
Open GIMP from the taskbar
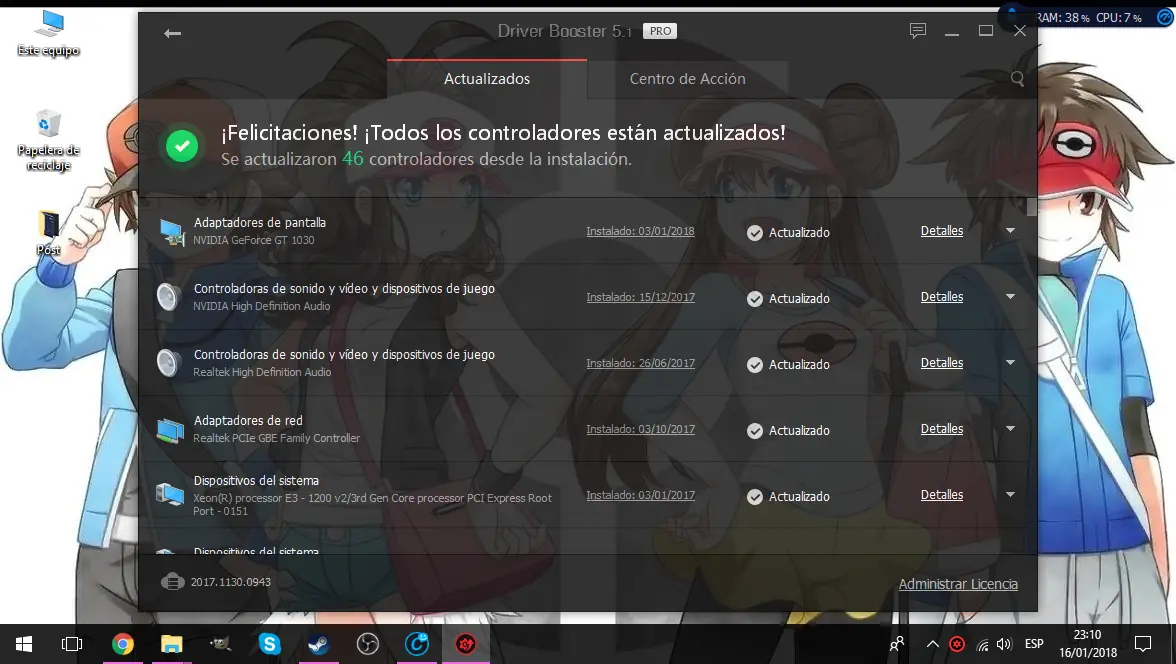coord(220,644)
